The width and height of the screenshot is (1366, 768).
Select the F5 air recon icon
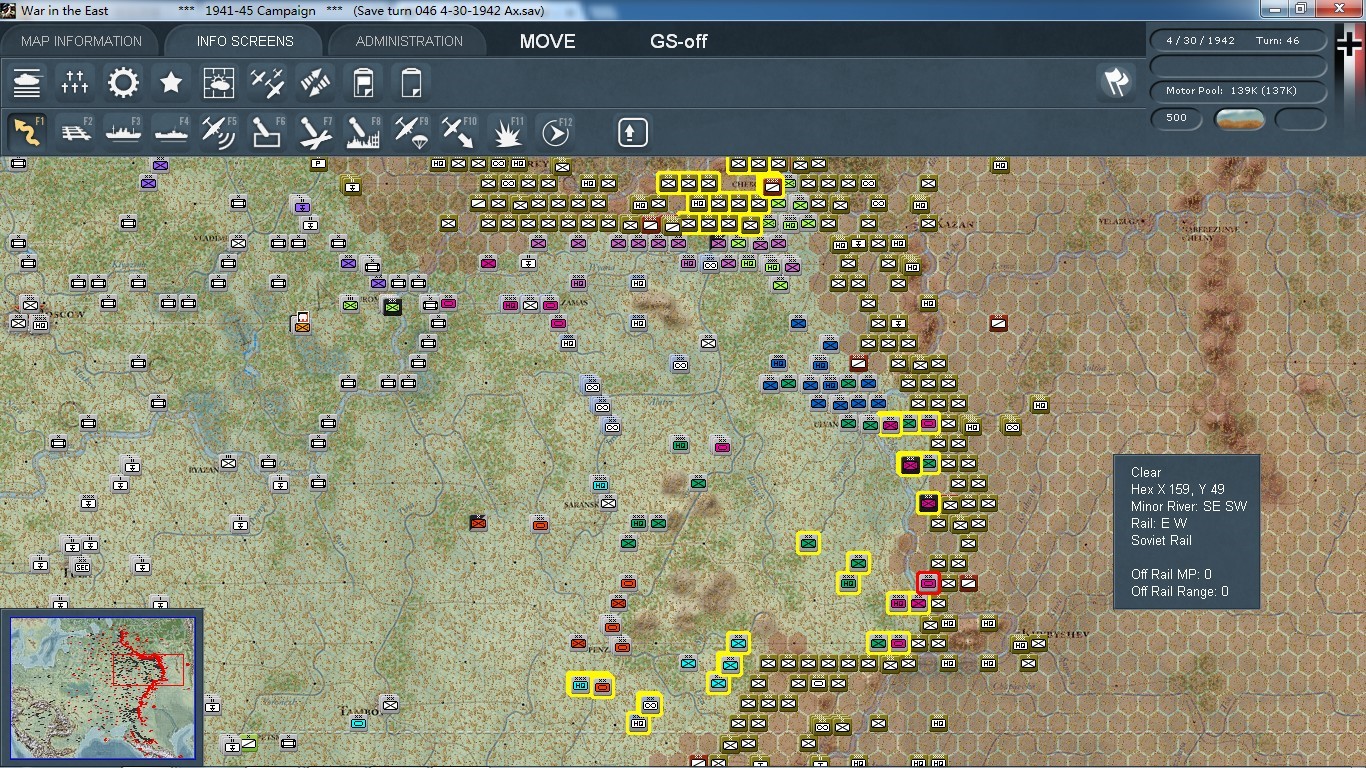coord(219,132)
